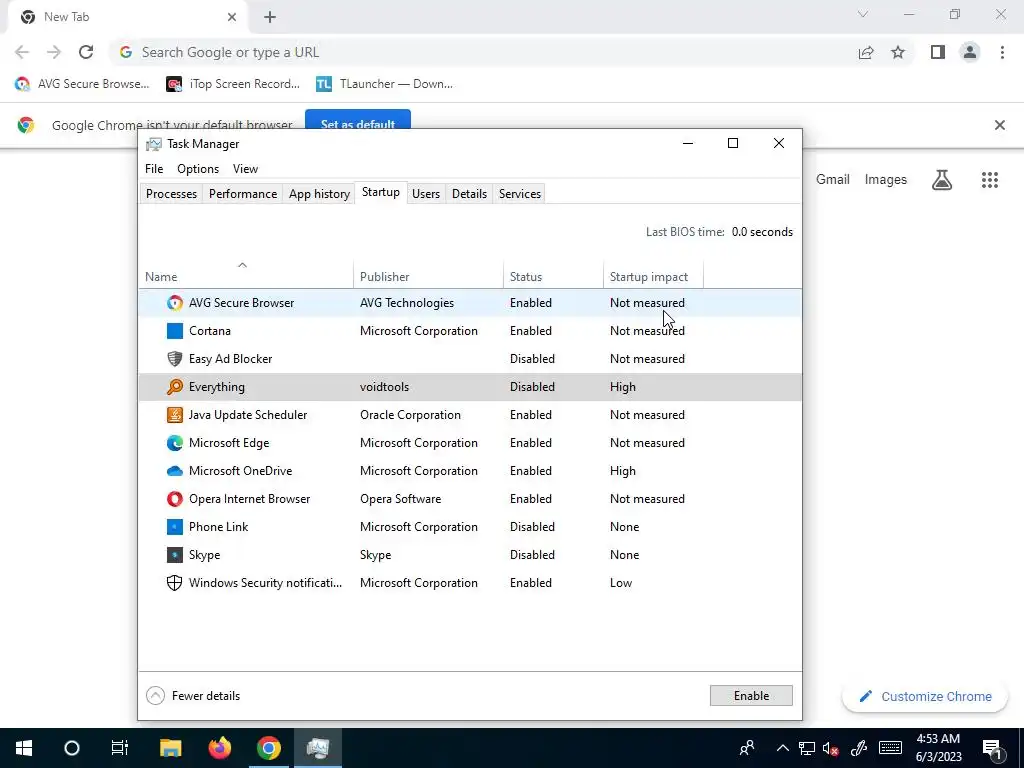1024x768 pixels.
Task: Sort by Publisher column header
Action: click(428, 277)
